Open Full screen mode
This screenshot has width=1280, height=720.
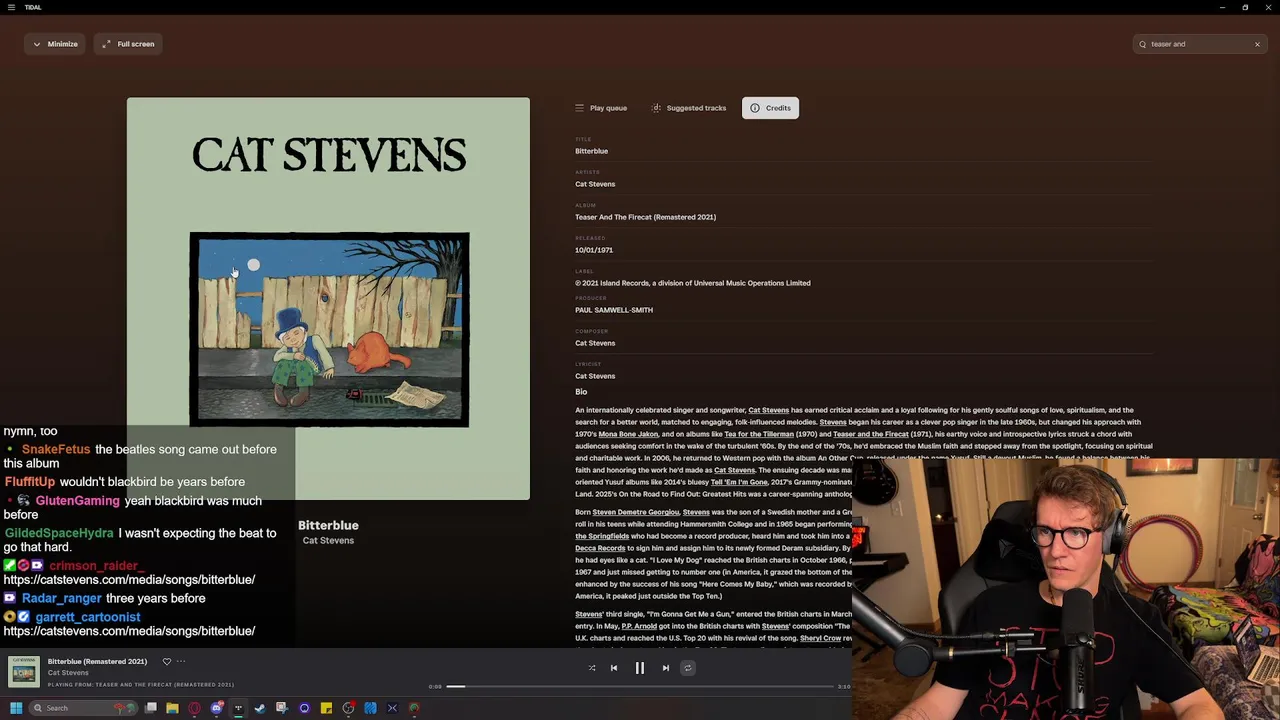click(129, 44)
